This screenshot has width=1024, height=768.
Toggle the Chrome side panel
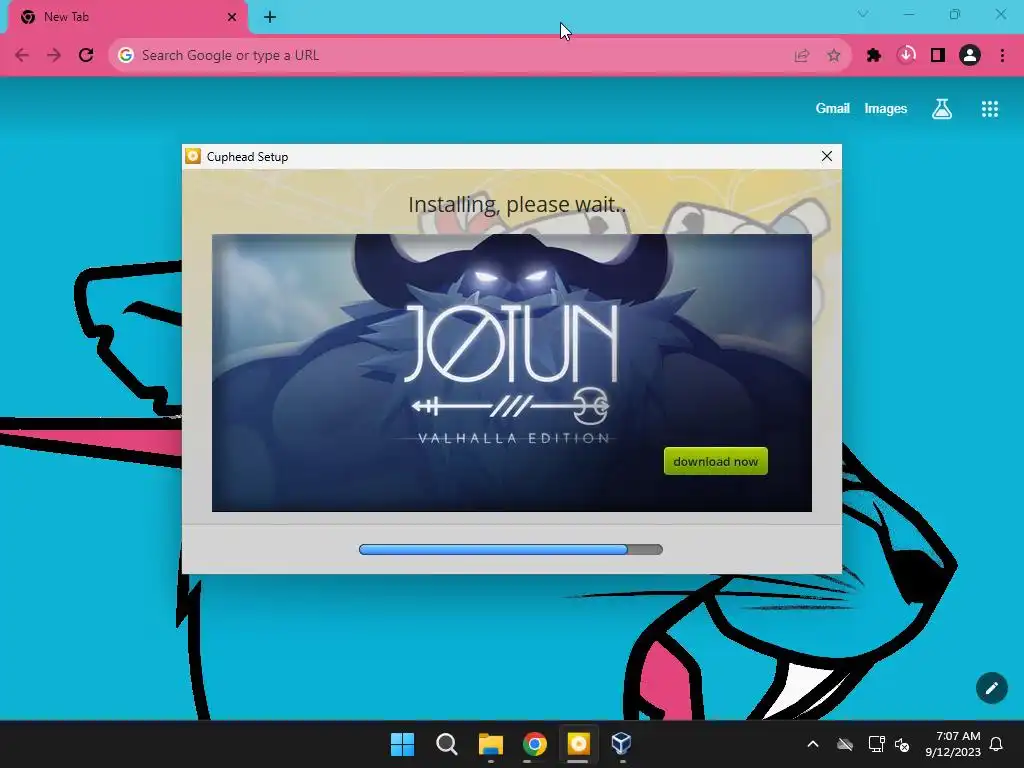(x=938, y=56)
